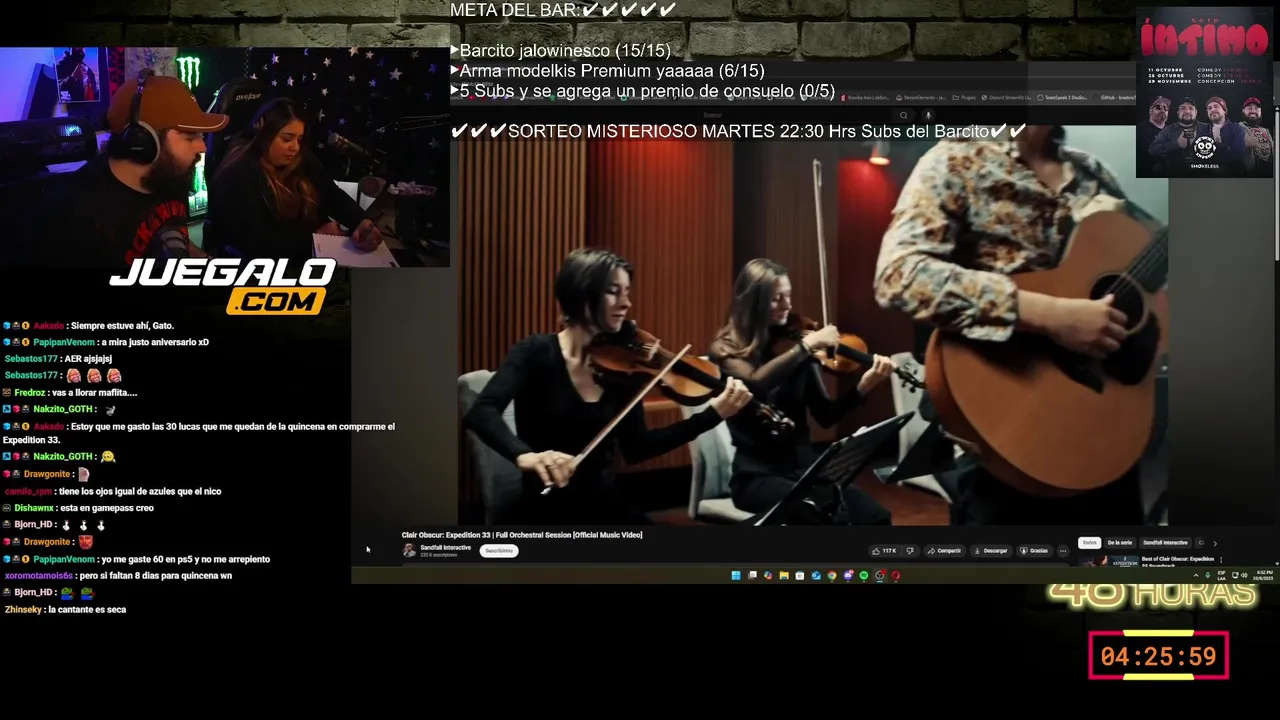Show hidden system tray icons
This screenshot has width=1280, height=720.
[1196, 575]
